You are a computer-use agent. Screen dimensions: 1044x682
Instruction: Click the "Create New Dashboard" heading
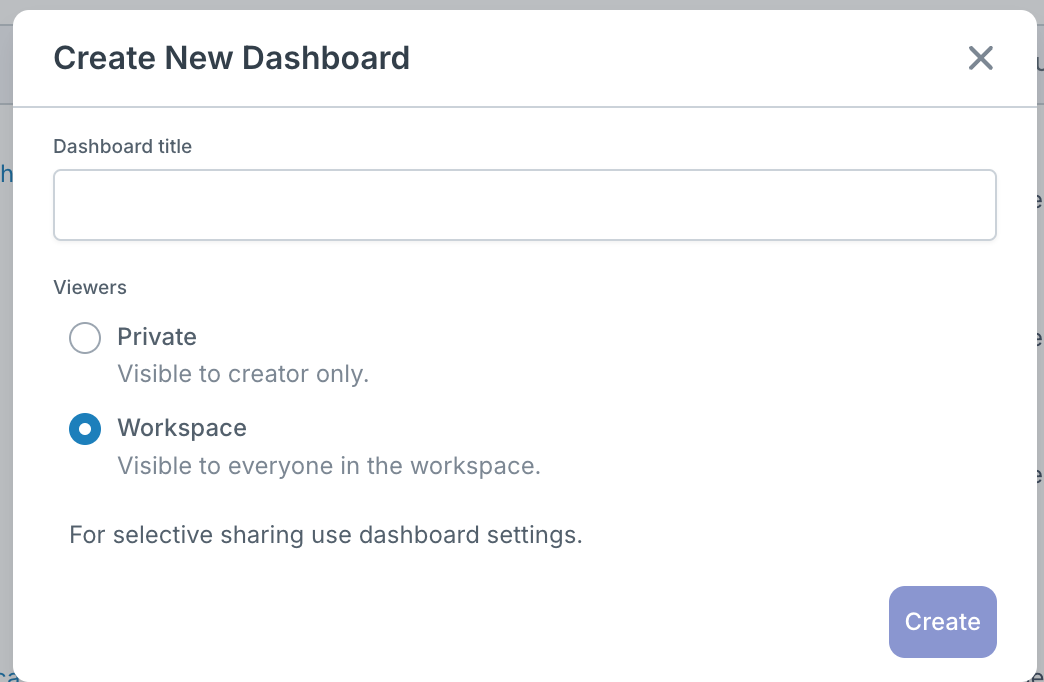pos(231,58)
